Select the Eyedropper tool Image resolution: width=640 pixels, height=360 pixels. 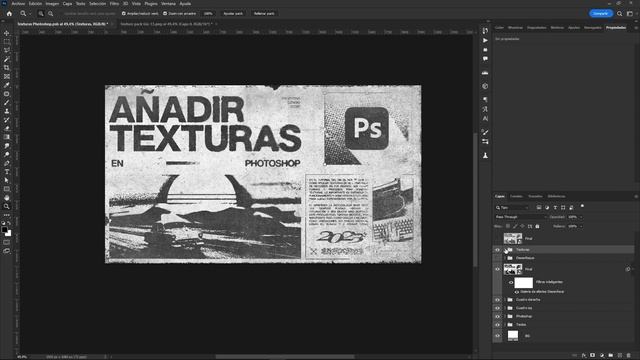click(7, 85)
